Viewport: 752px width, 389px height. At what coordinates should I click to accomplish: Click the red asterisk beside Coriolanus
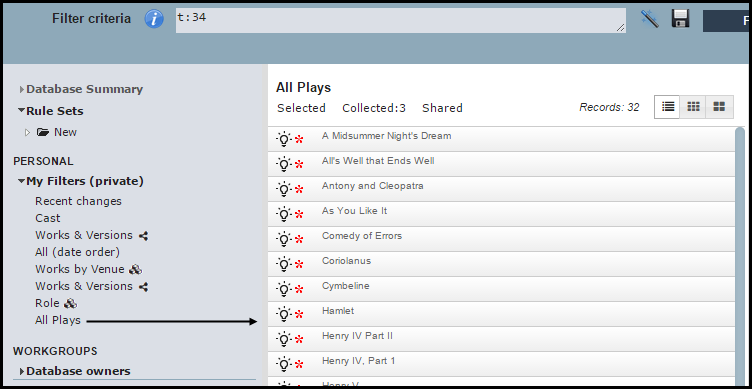click(x=299, y=265)
